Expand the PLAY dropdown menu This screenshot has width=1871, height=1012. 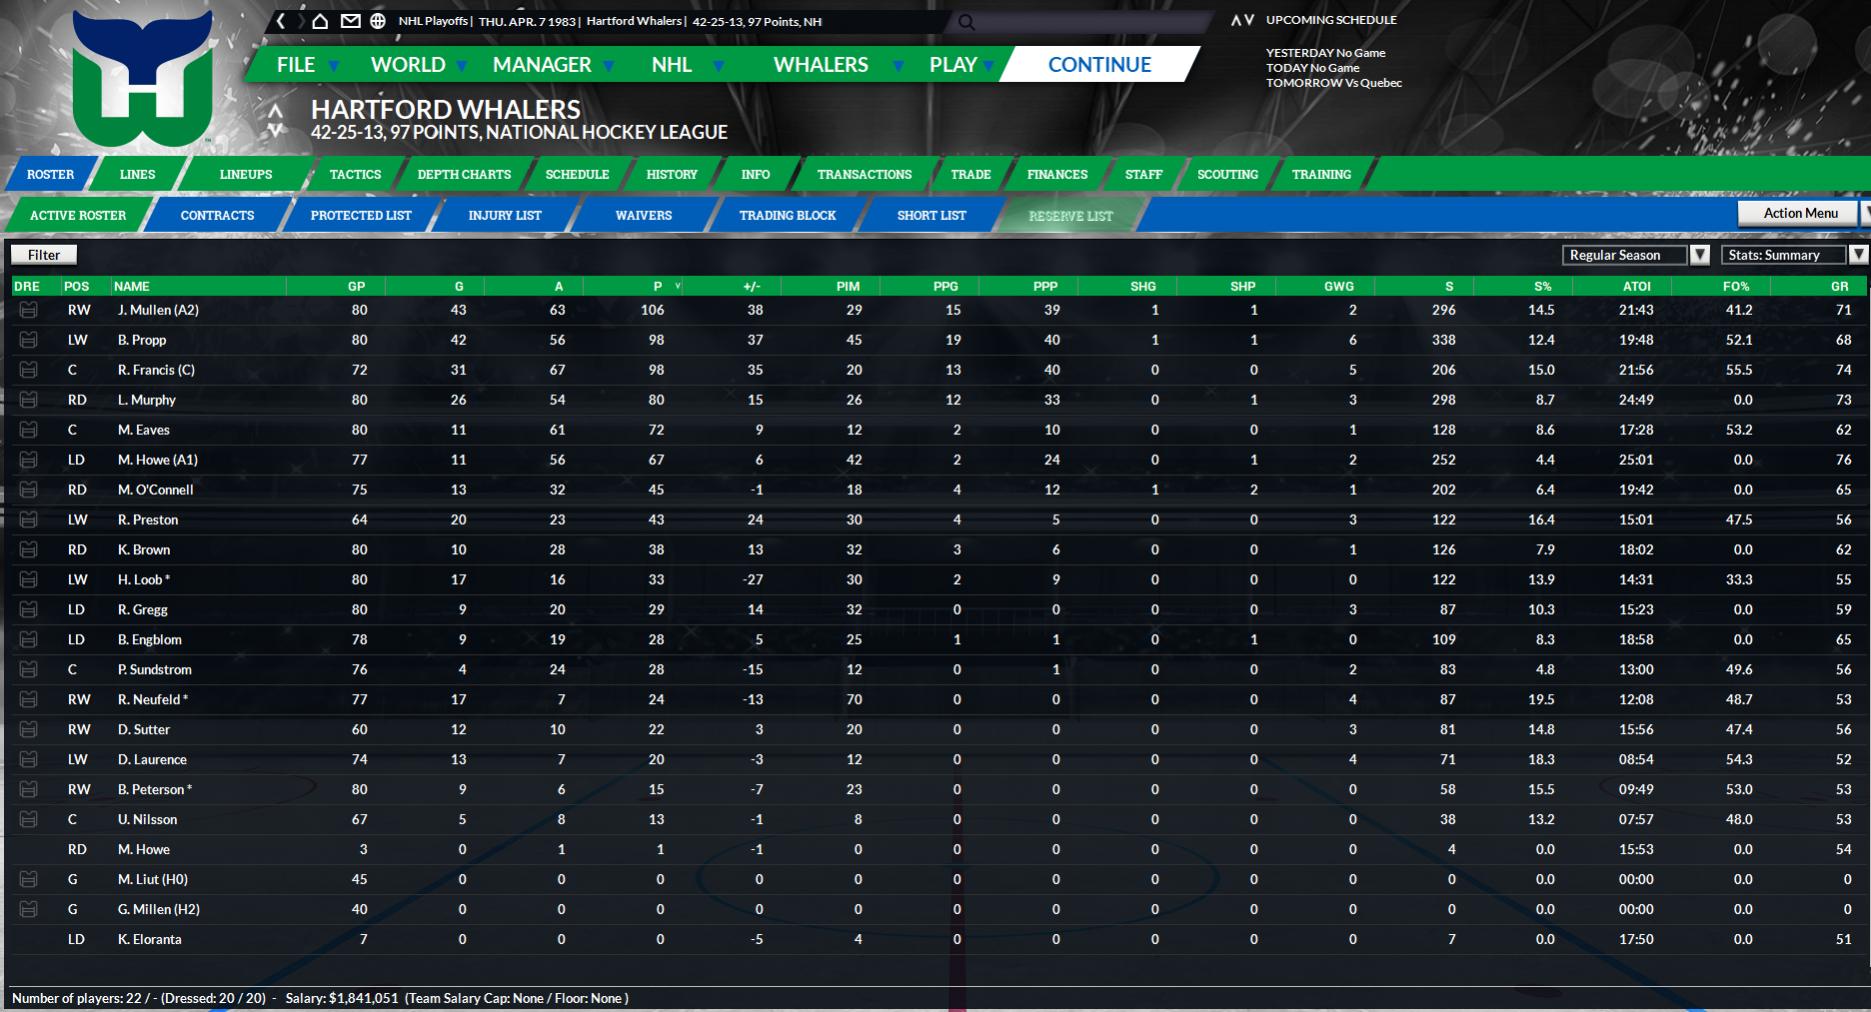coord(988,66)
